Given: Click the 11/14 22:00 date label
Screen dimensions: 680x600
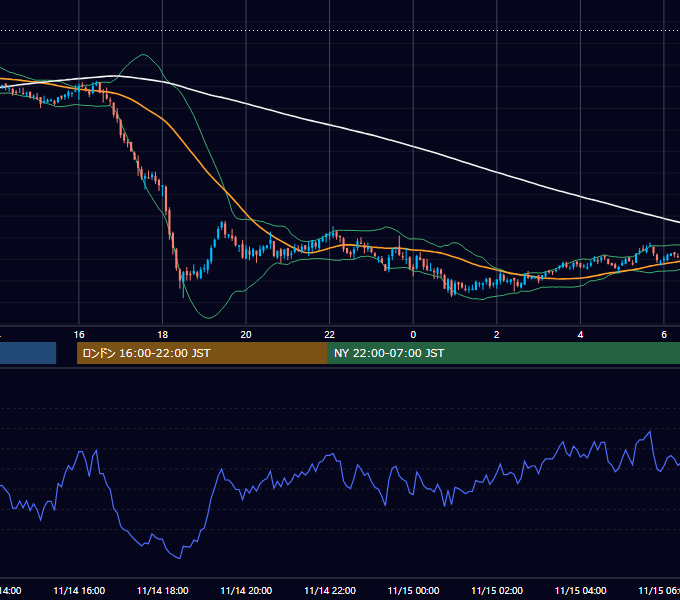Looking at the screenshot, I should click(x=330, y=590).
